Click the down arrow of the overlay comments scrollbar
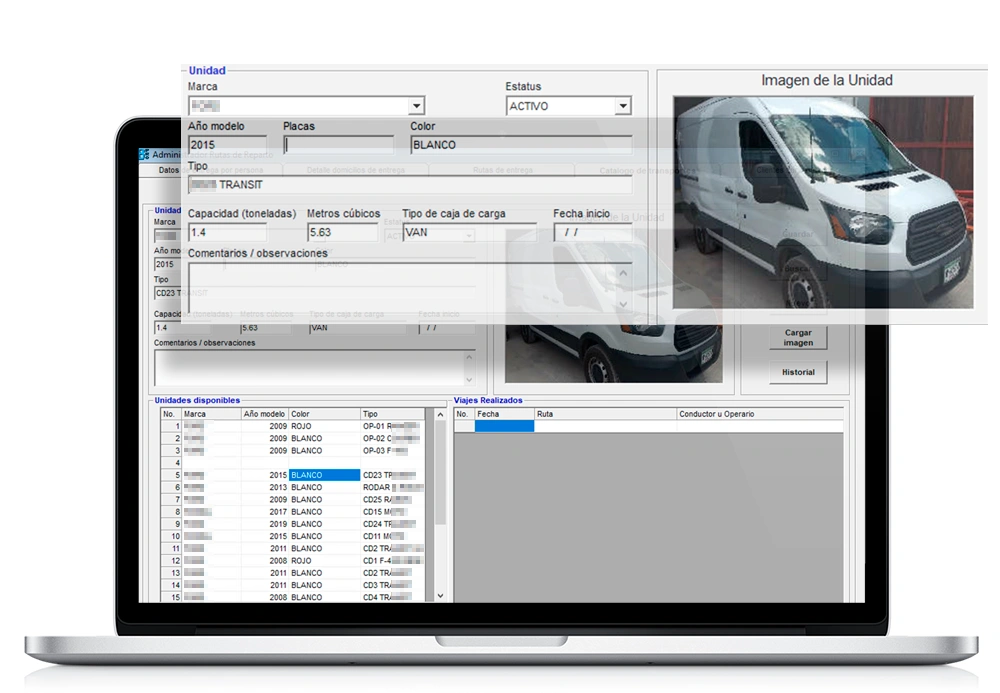1000x693 pixels. tap(623, 305)
